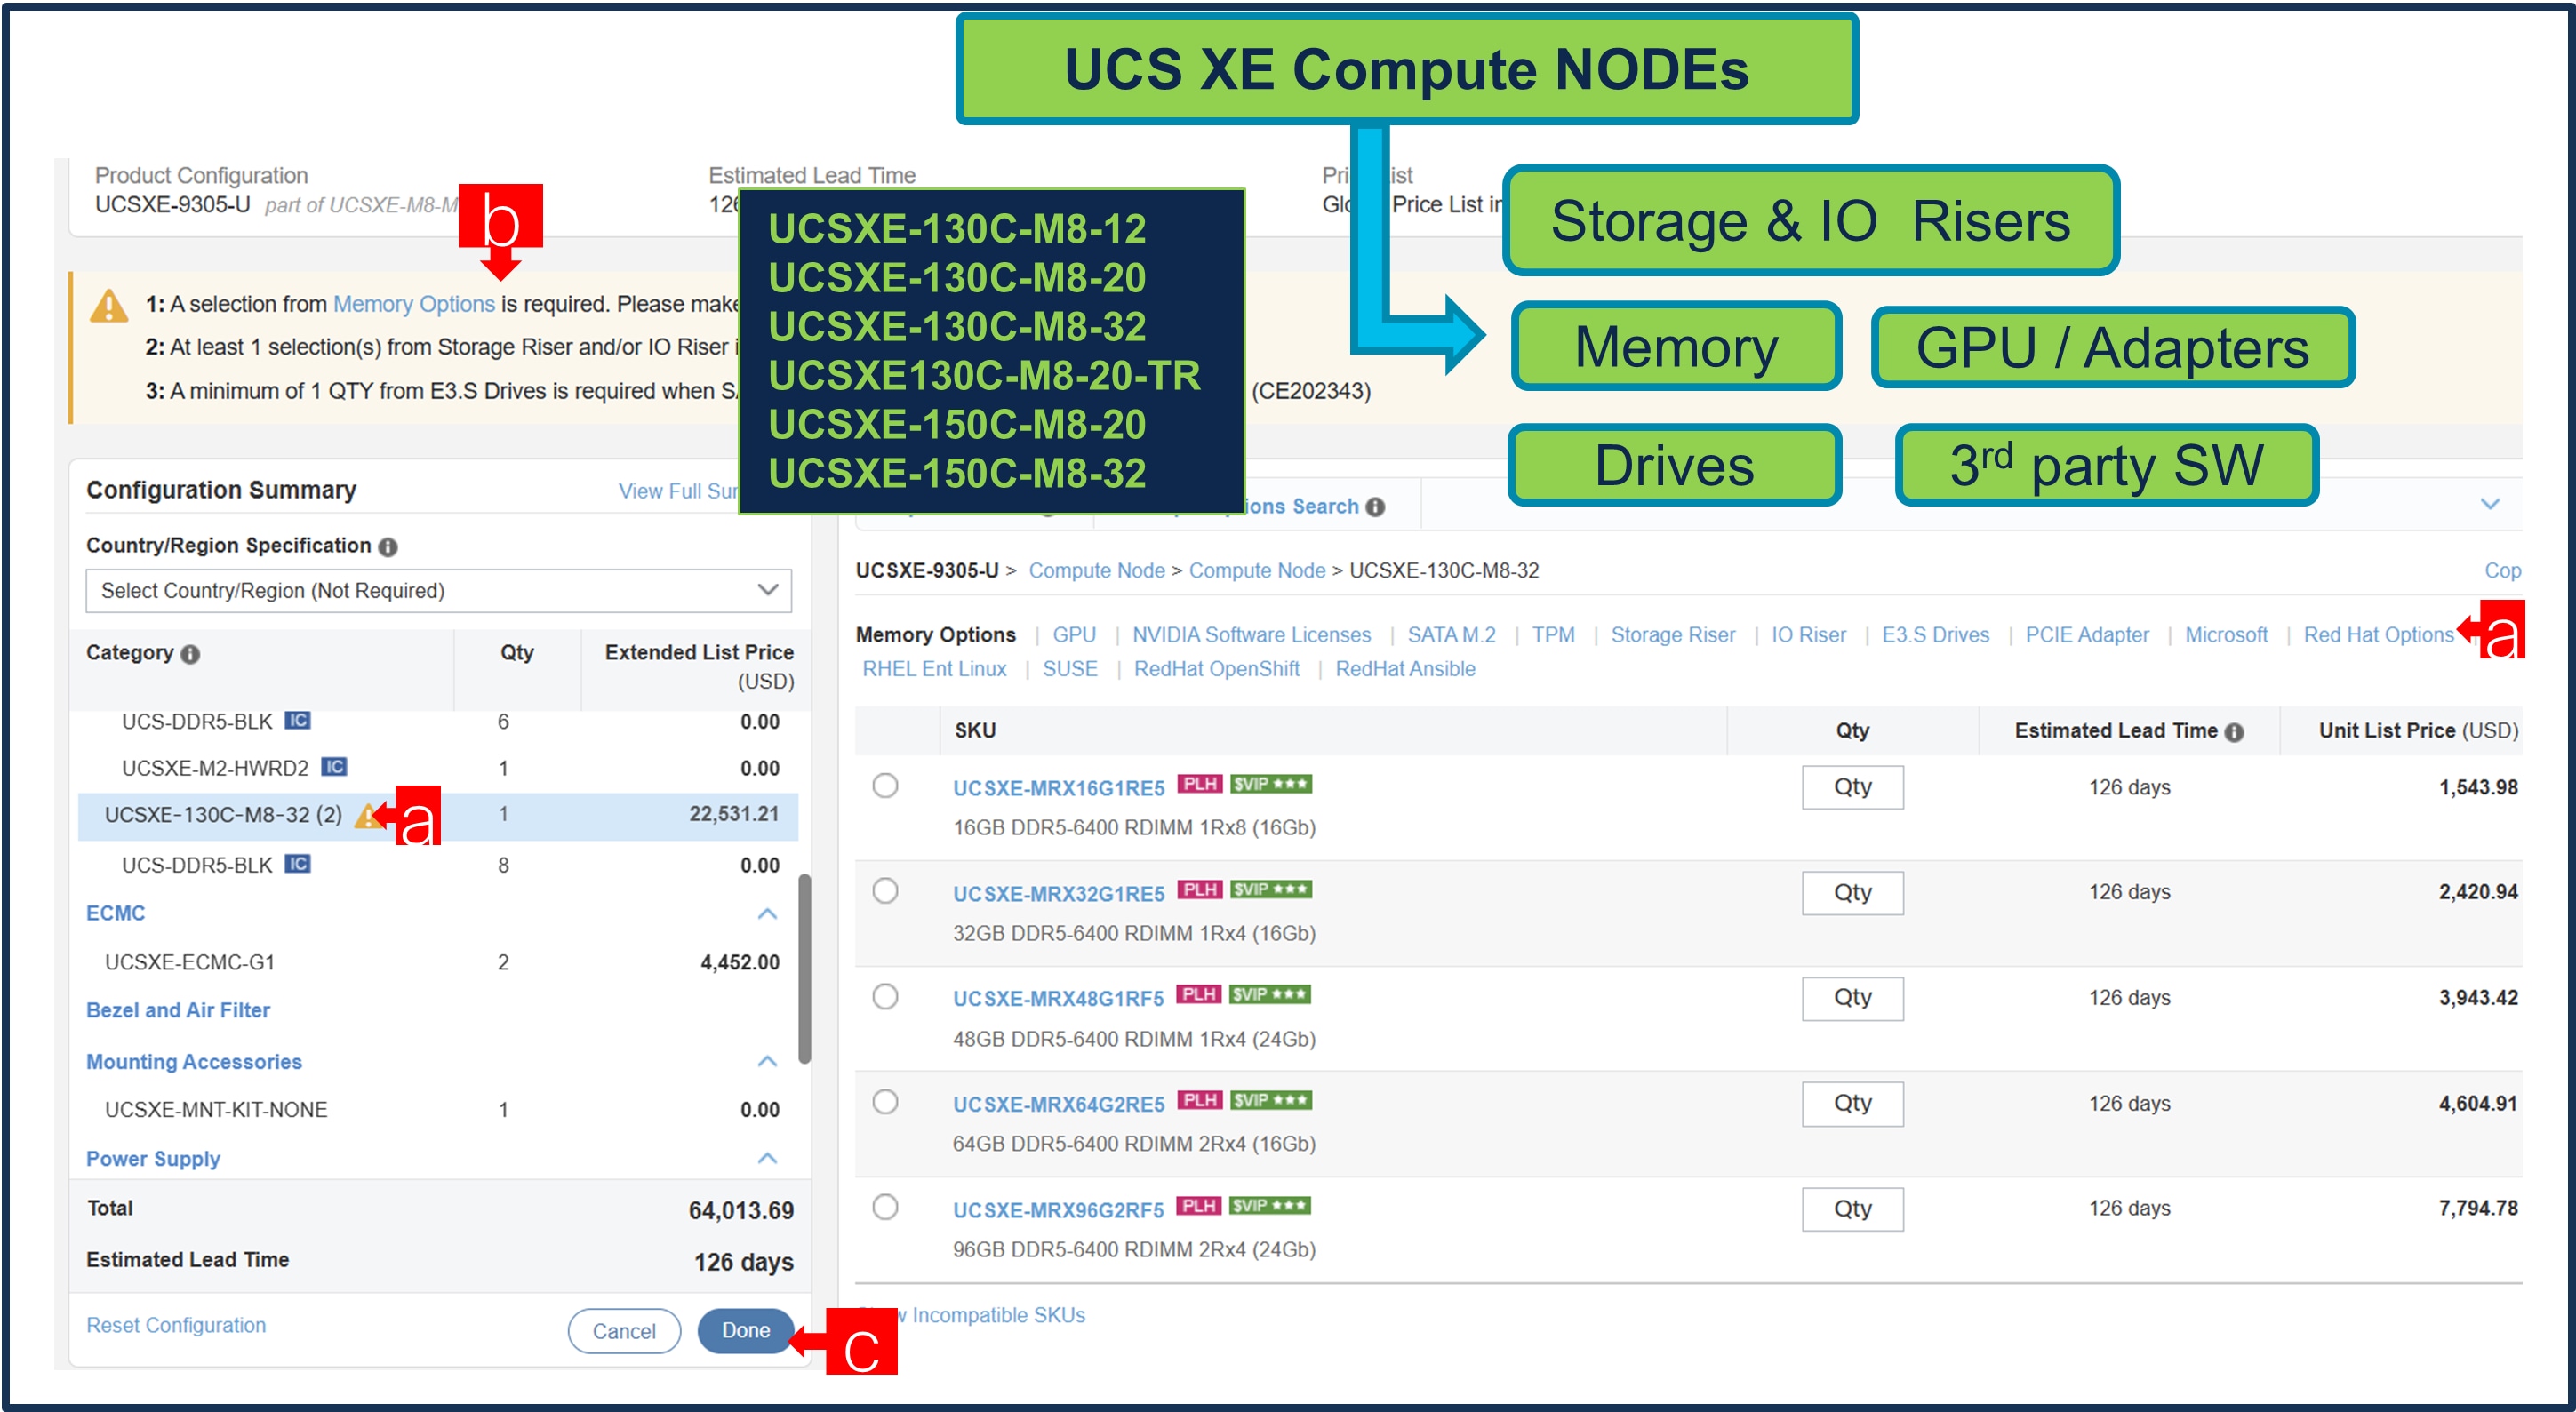Open the Memory Options tab

tap(935, 635)
